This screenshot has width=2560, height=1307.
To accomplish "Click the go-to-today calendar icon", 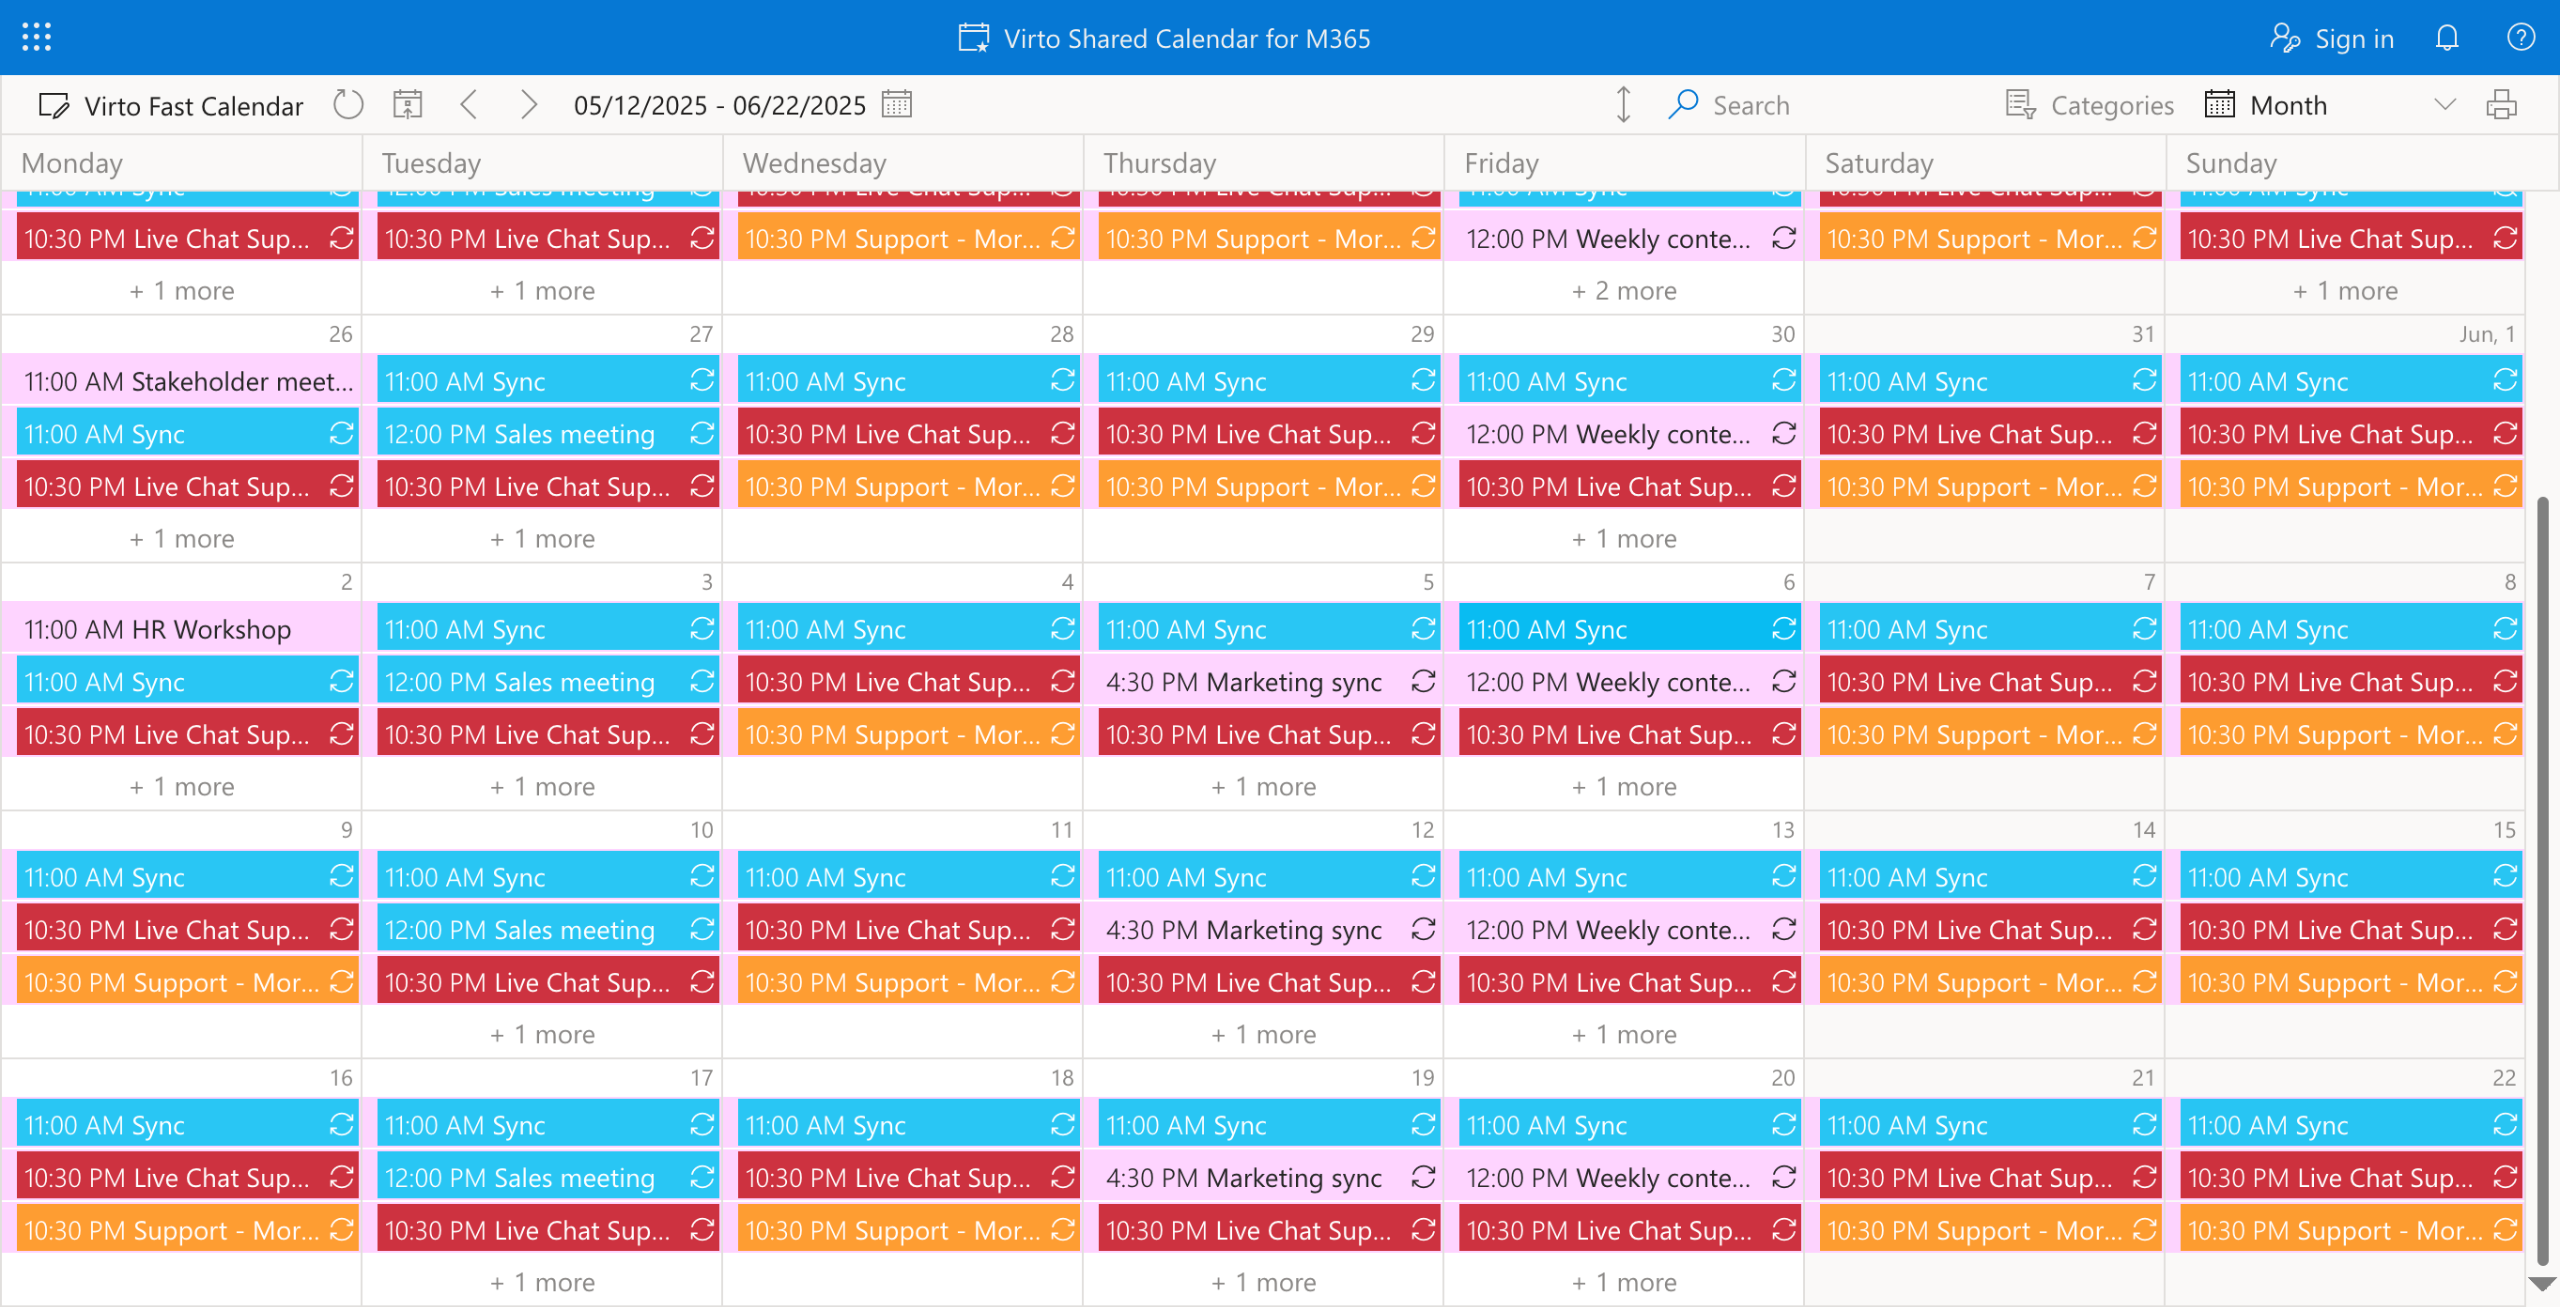I will (x=407, y=105).
